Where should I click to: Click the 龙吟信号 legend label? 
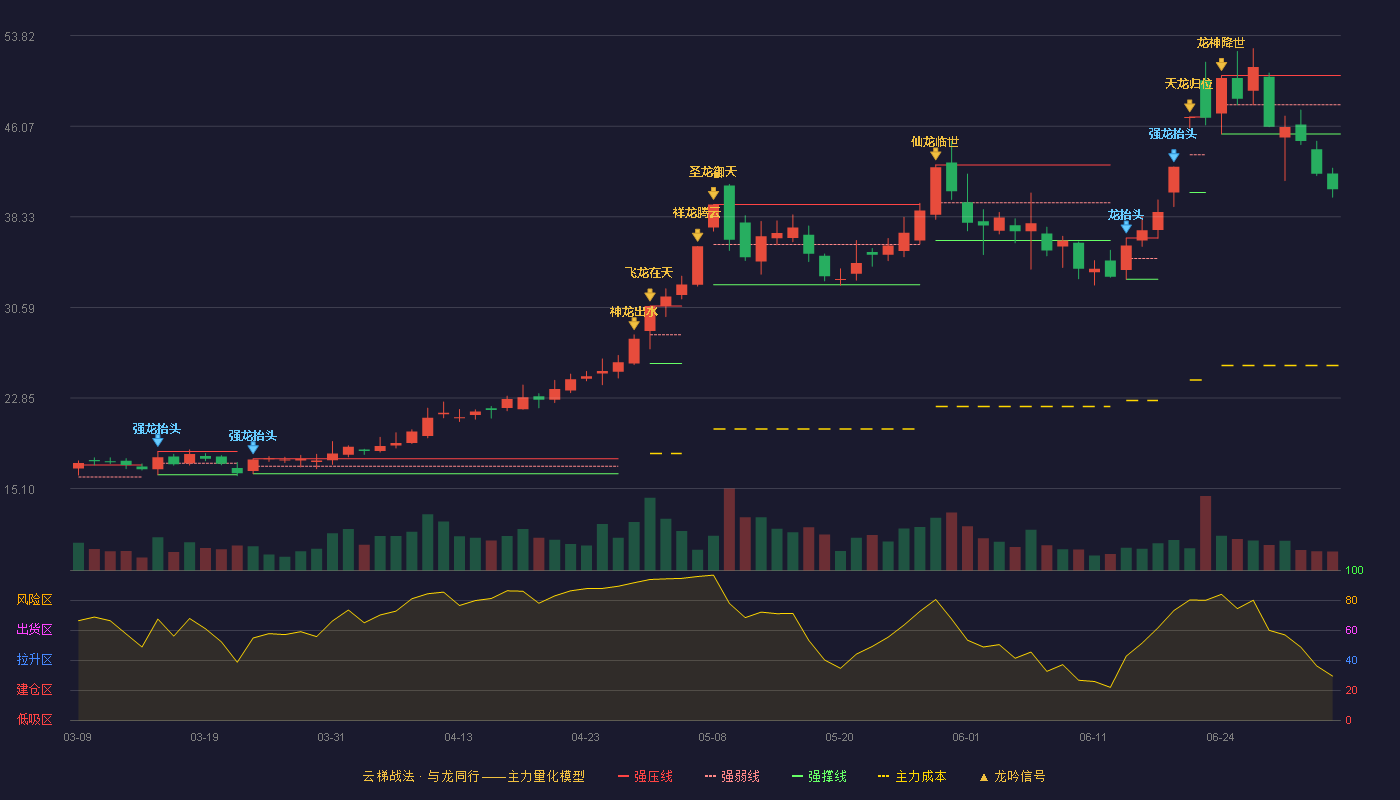[x=1020, y=776]
